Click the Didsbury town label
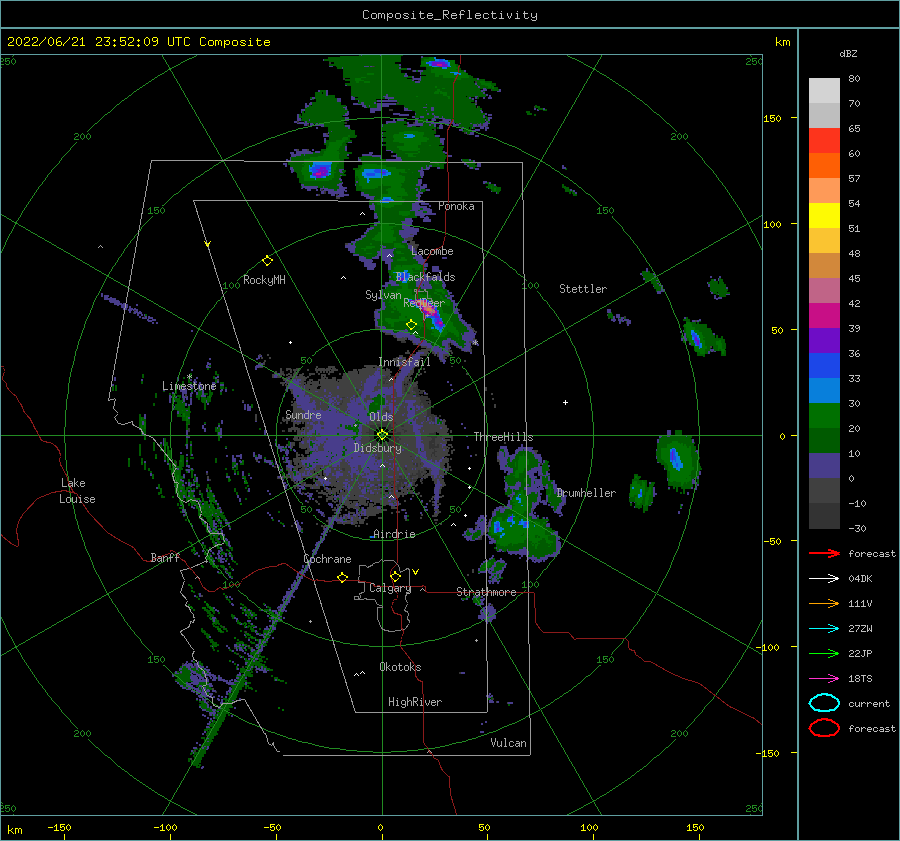This screenshot has width=900, height=841. (377, 448)
